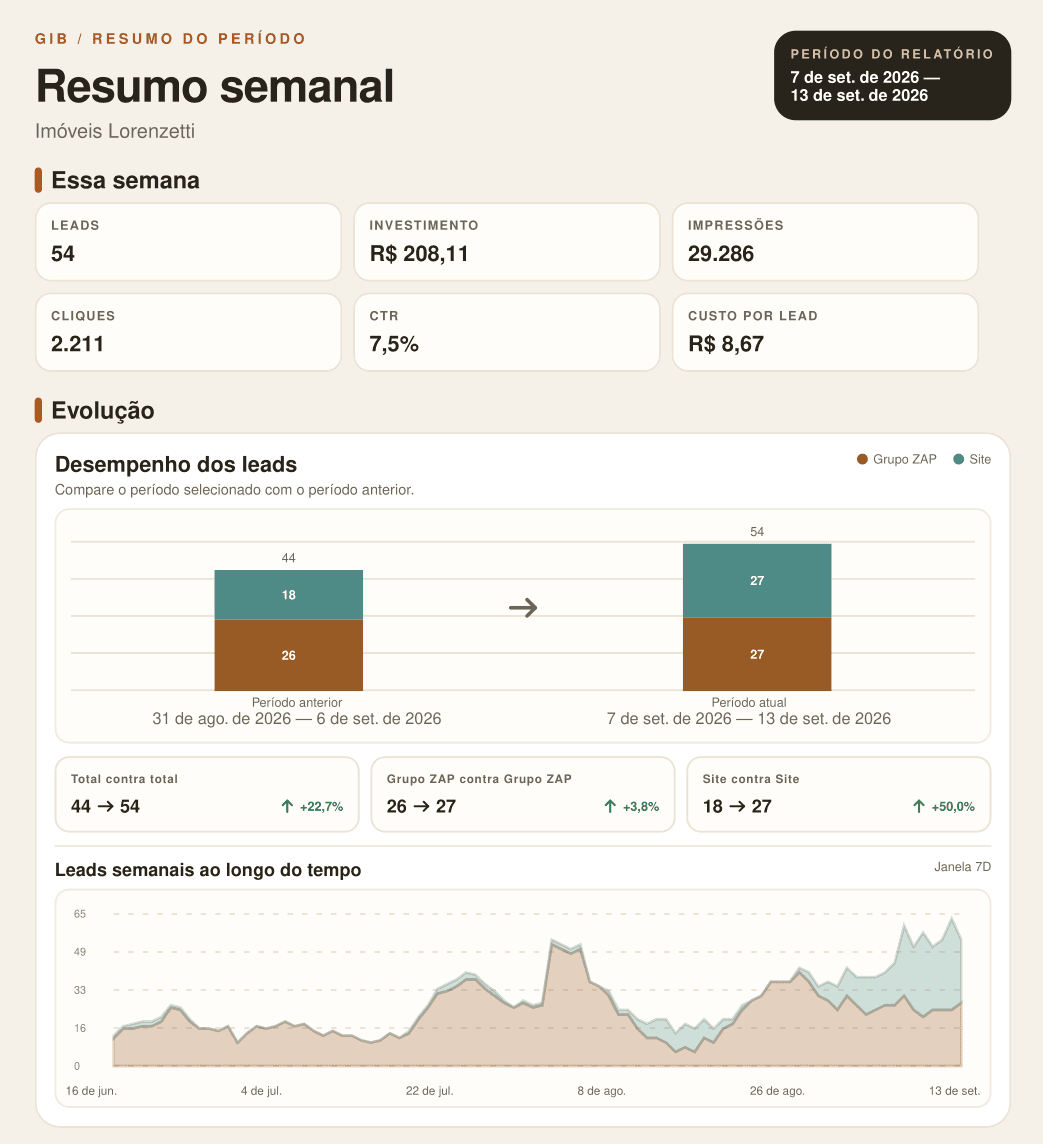Click the 31 de ago. date range text
1043x1144 pixels.
coord(297,719)
